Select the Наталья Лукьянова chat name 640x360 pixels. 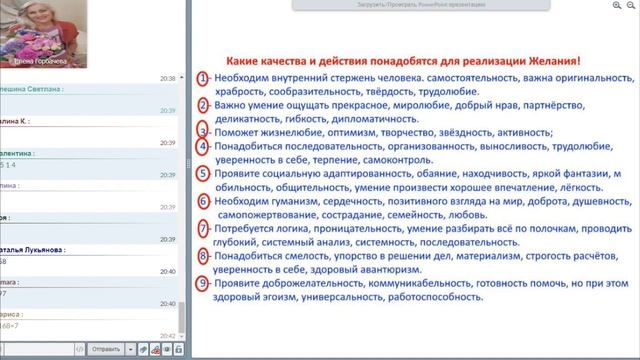pos(33,250)
